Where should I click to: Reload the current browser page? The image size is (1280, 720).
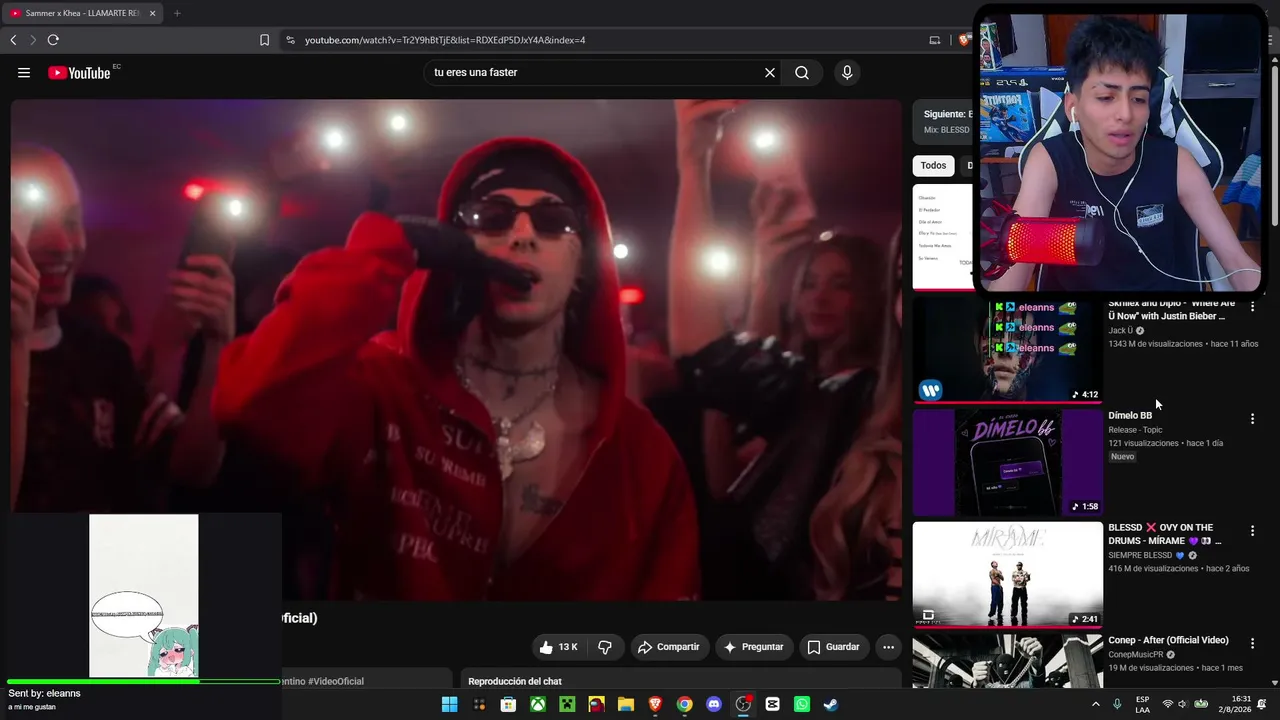point(53,40)
